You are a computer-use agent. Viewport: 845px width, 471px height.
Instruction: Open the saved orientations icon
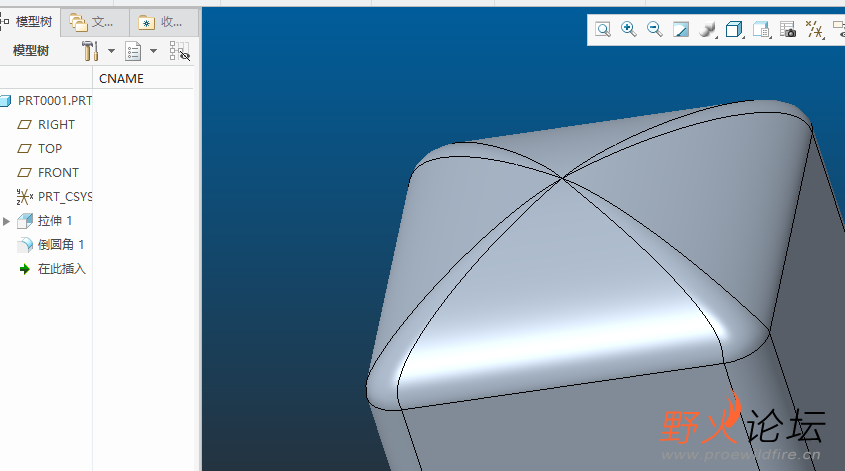761,30
